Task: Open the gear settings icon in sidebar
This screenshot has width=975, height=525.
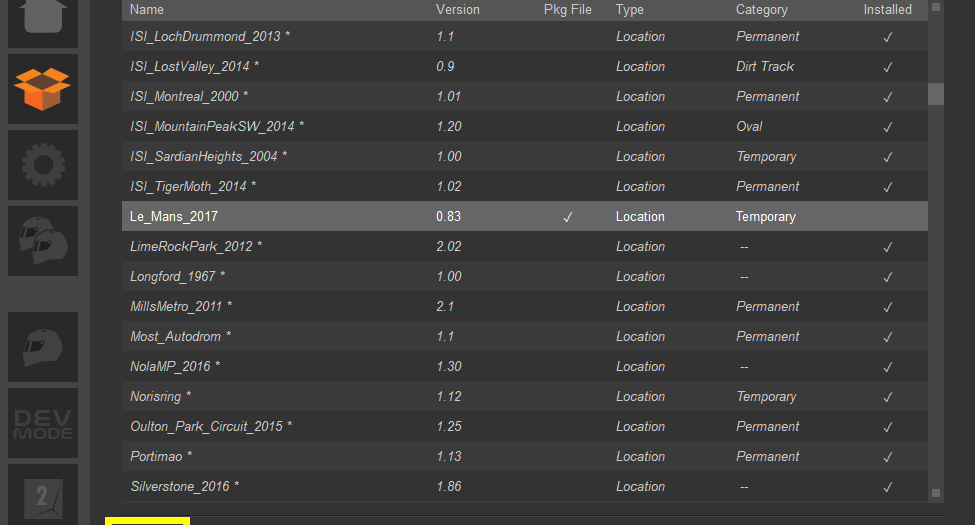Action: click(42, 165)
